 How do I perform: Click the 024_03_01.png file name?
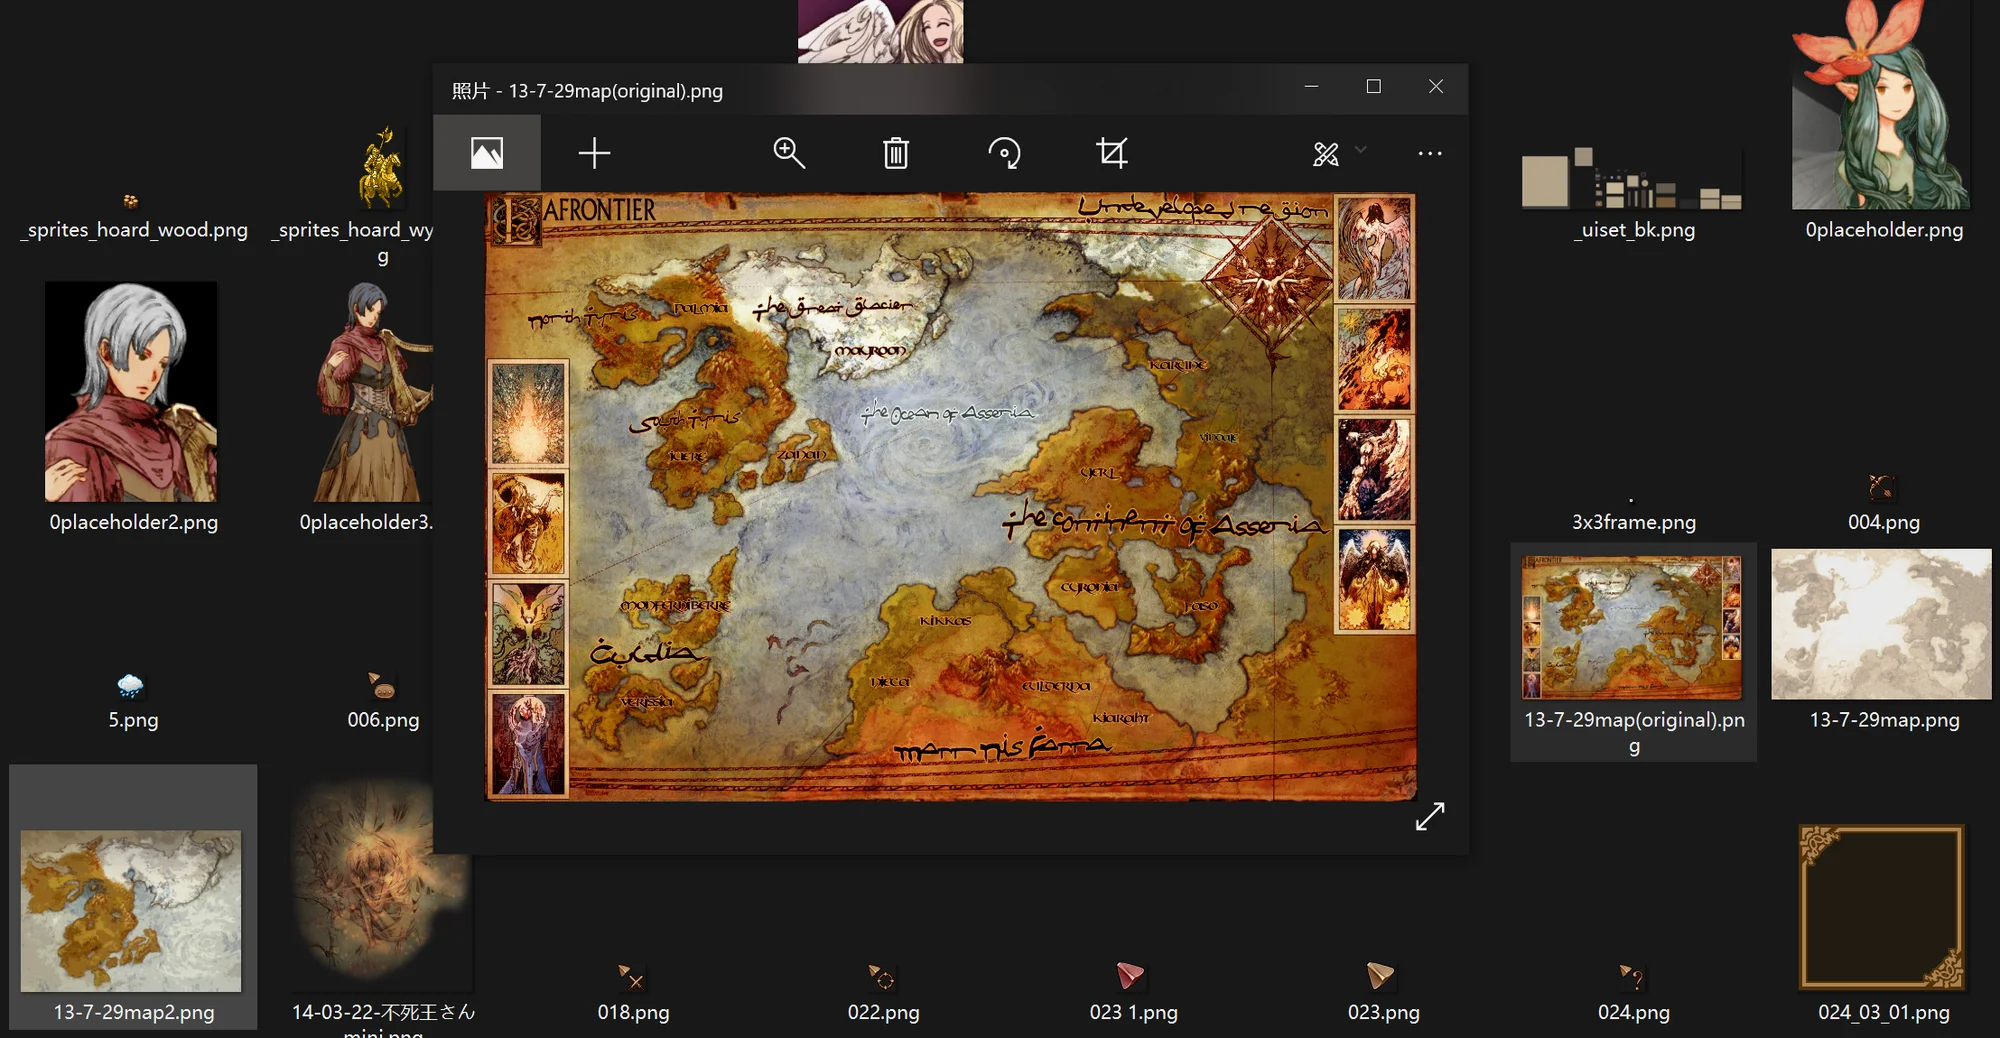pos(1884,1012)
